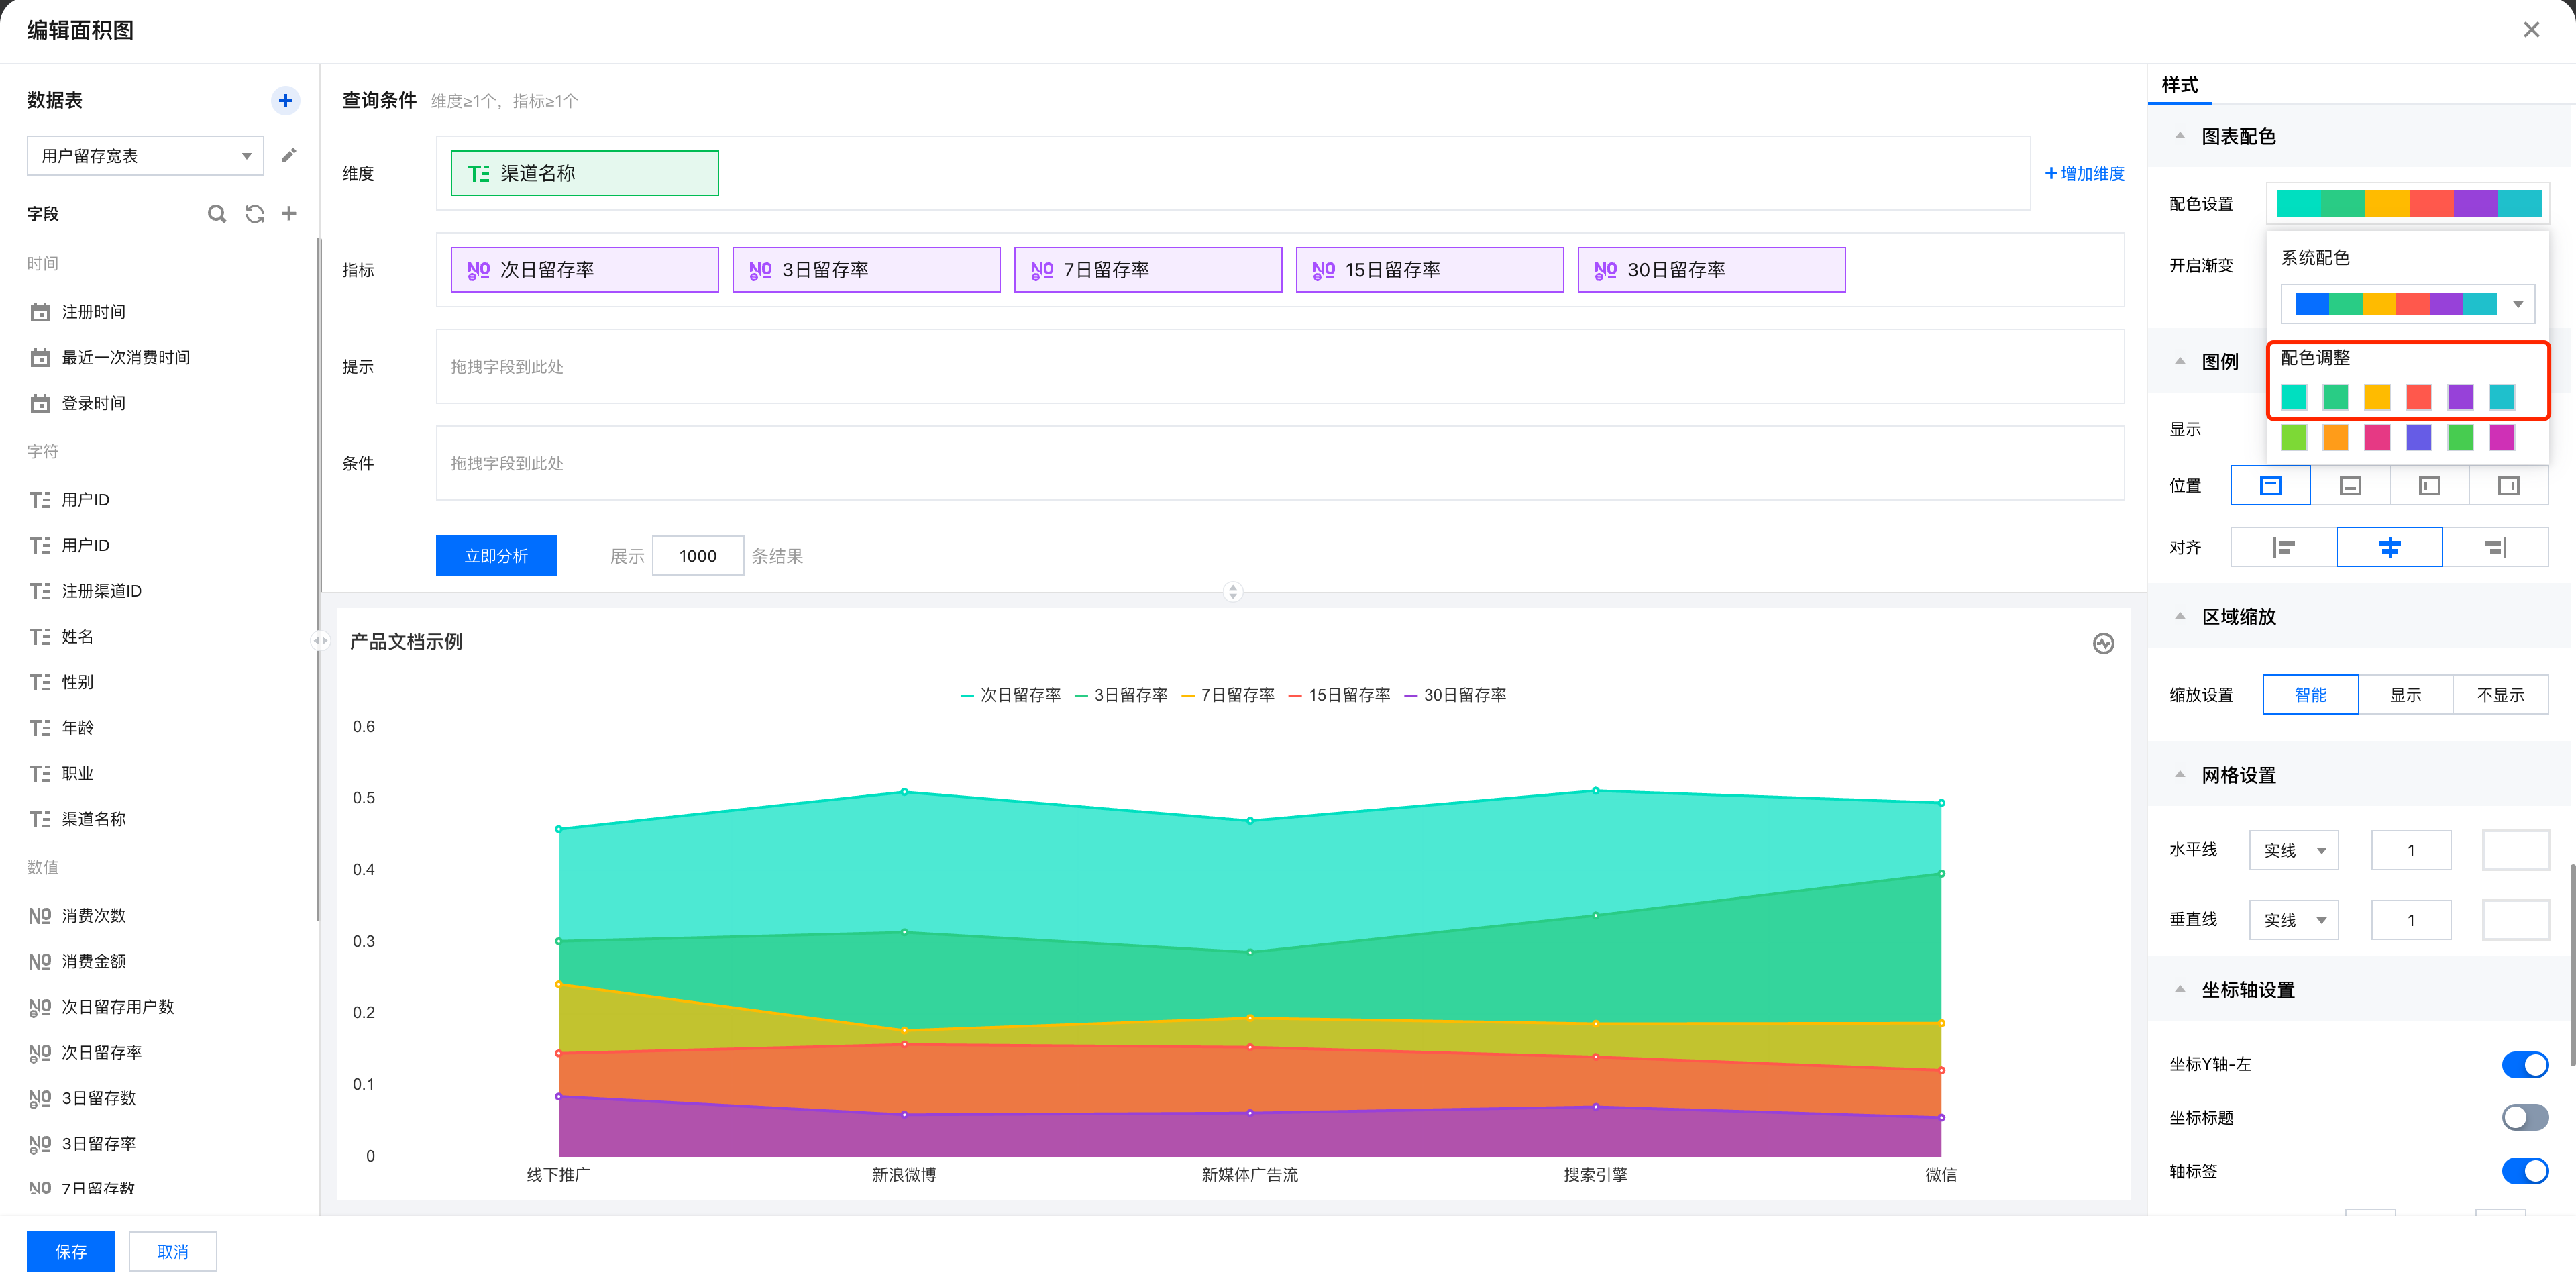
Task: Toggle the 坐标Y轴-左 switch off
Action: [x=2524, y=1064]
